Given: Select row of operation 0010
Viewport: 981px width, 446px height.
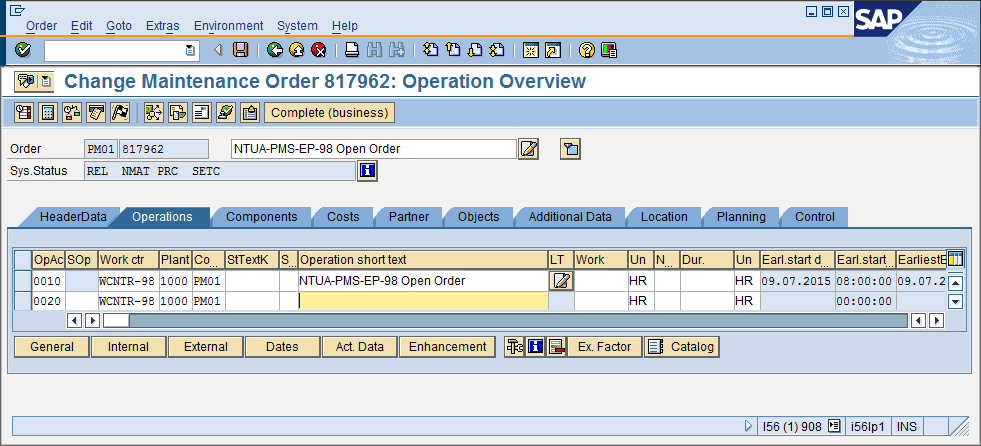Looking at the screenshot, I should 23,281.
